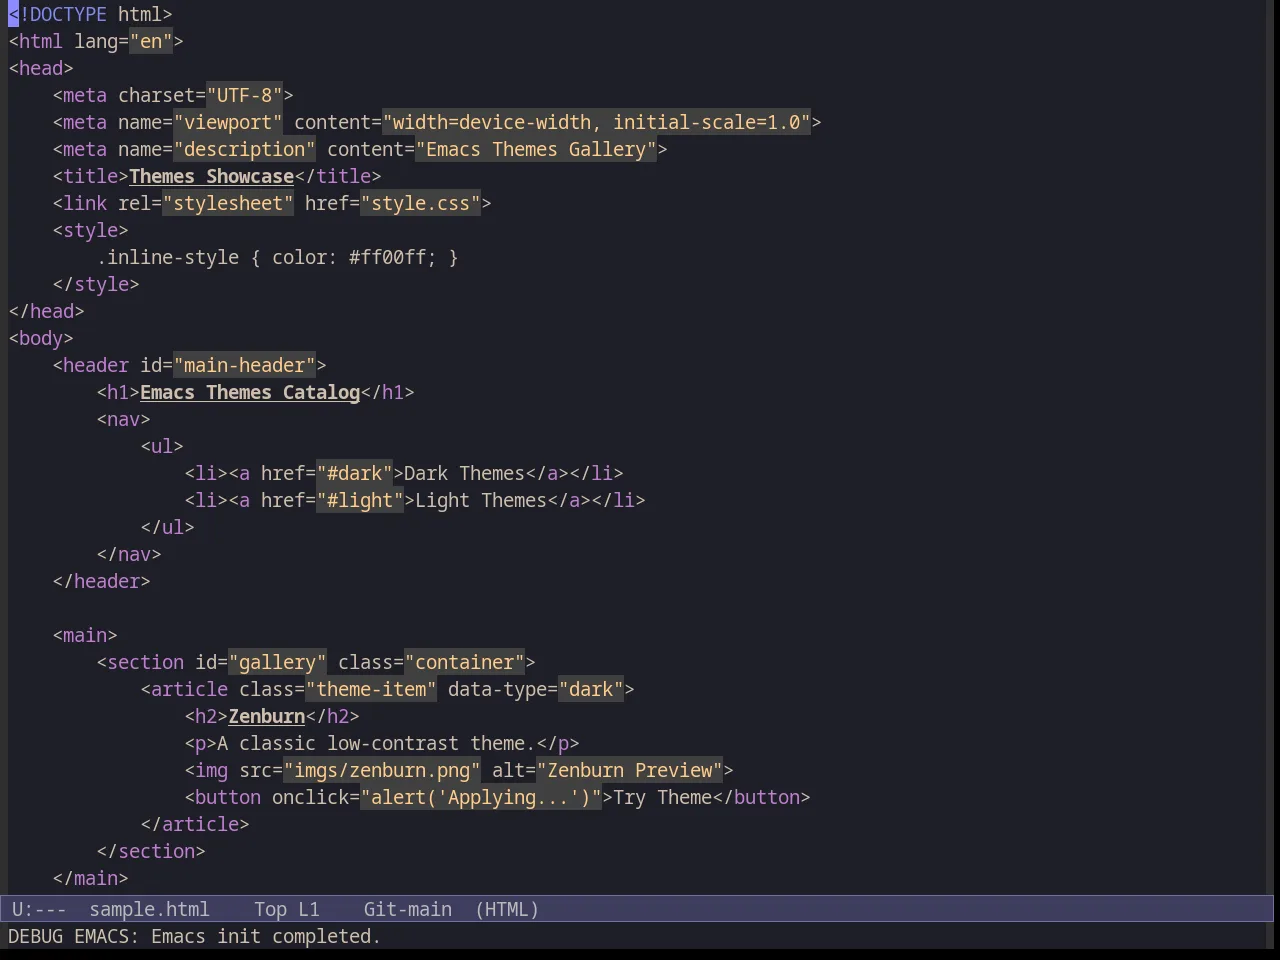Click the "description" meta name string
Image resolution: width=1280 pixels, height=960 pixels.
[x=245, y=149]
